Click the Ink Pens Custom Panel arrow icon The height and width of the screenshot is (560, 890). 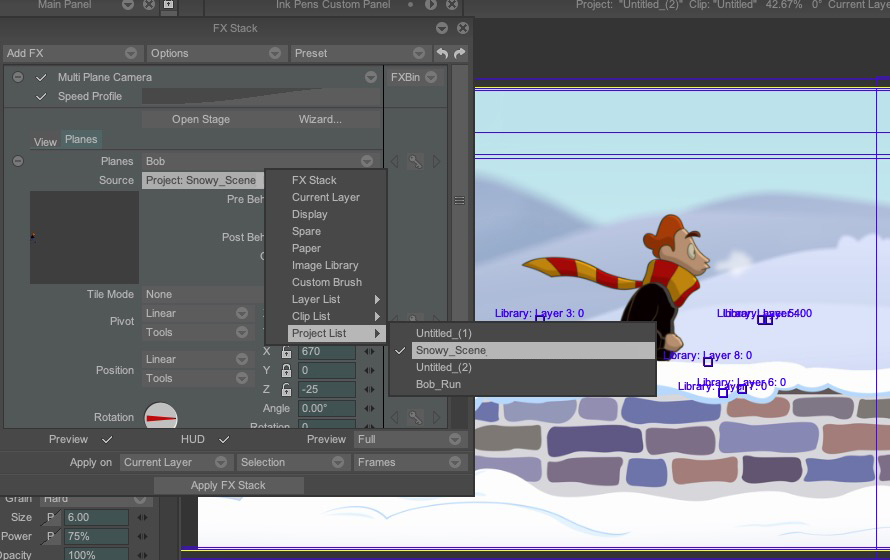[x=431, y=5]
